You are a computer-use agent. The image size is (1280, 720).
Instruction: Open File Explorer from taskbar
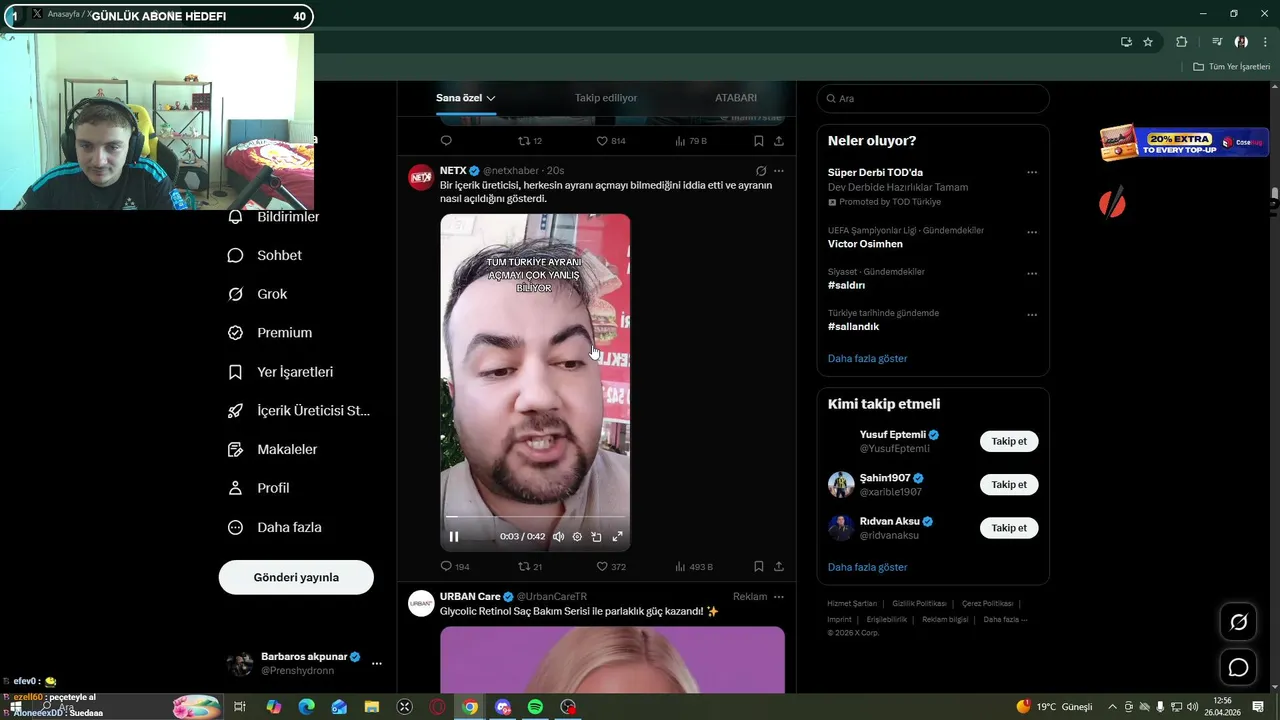[x=372, y=707]
